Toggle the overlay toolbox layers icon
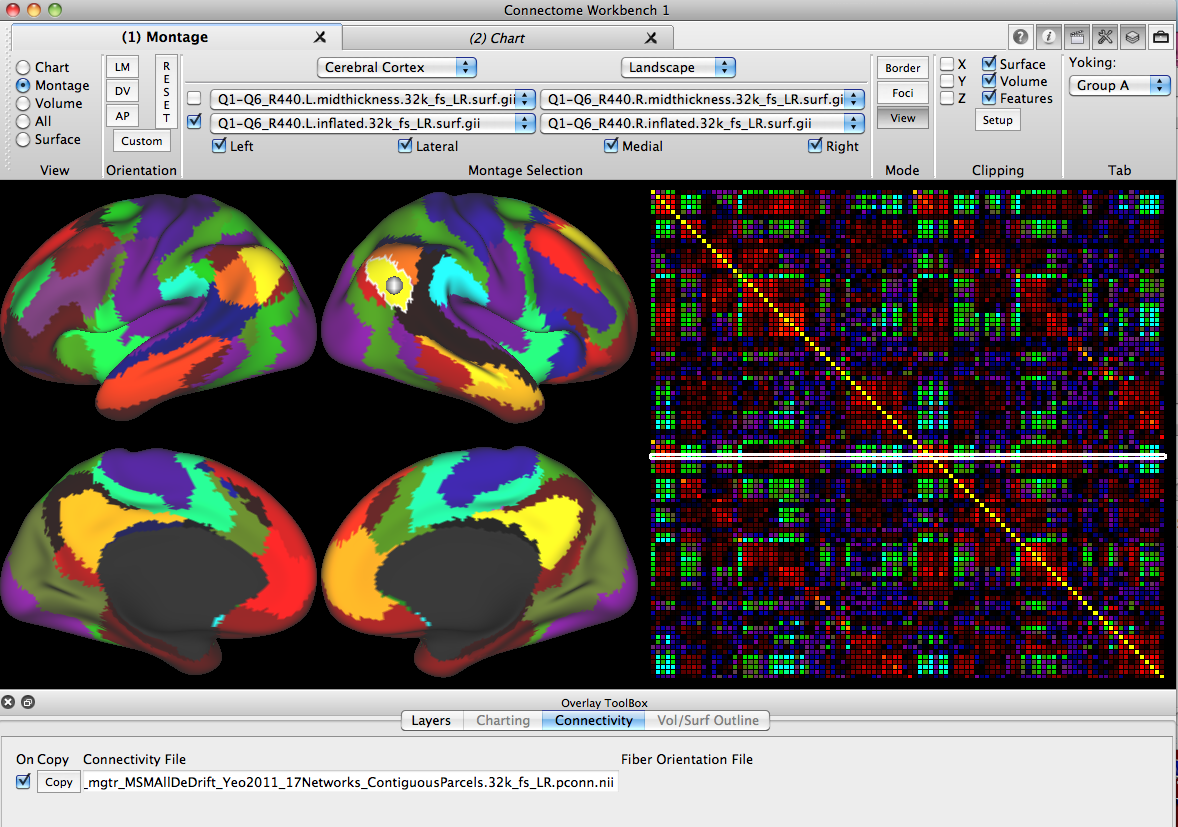Viewport: 1178px width, 827px height. [1132, 37]
